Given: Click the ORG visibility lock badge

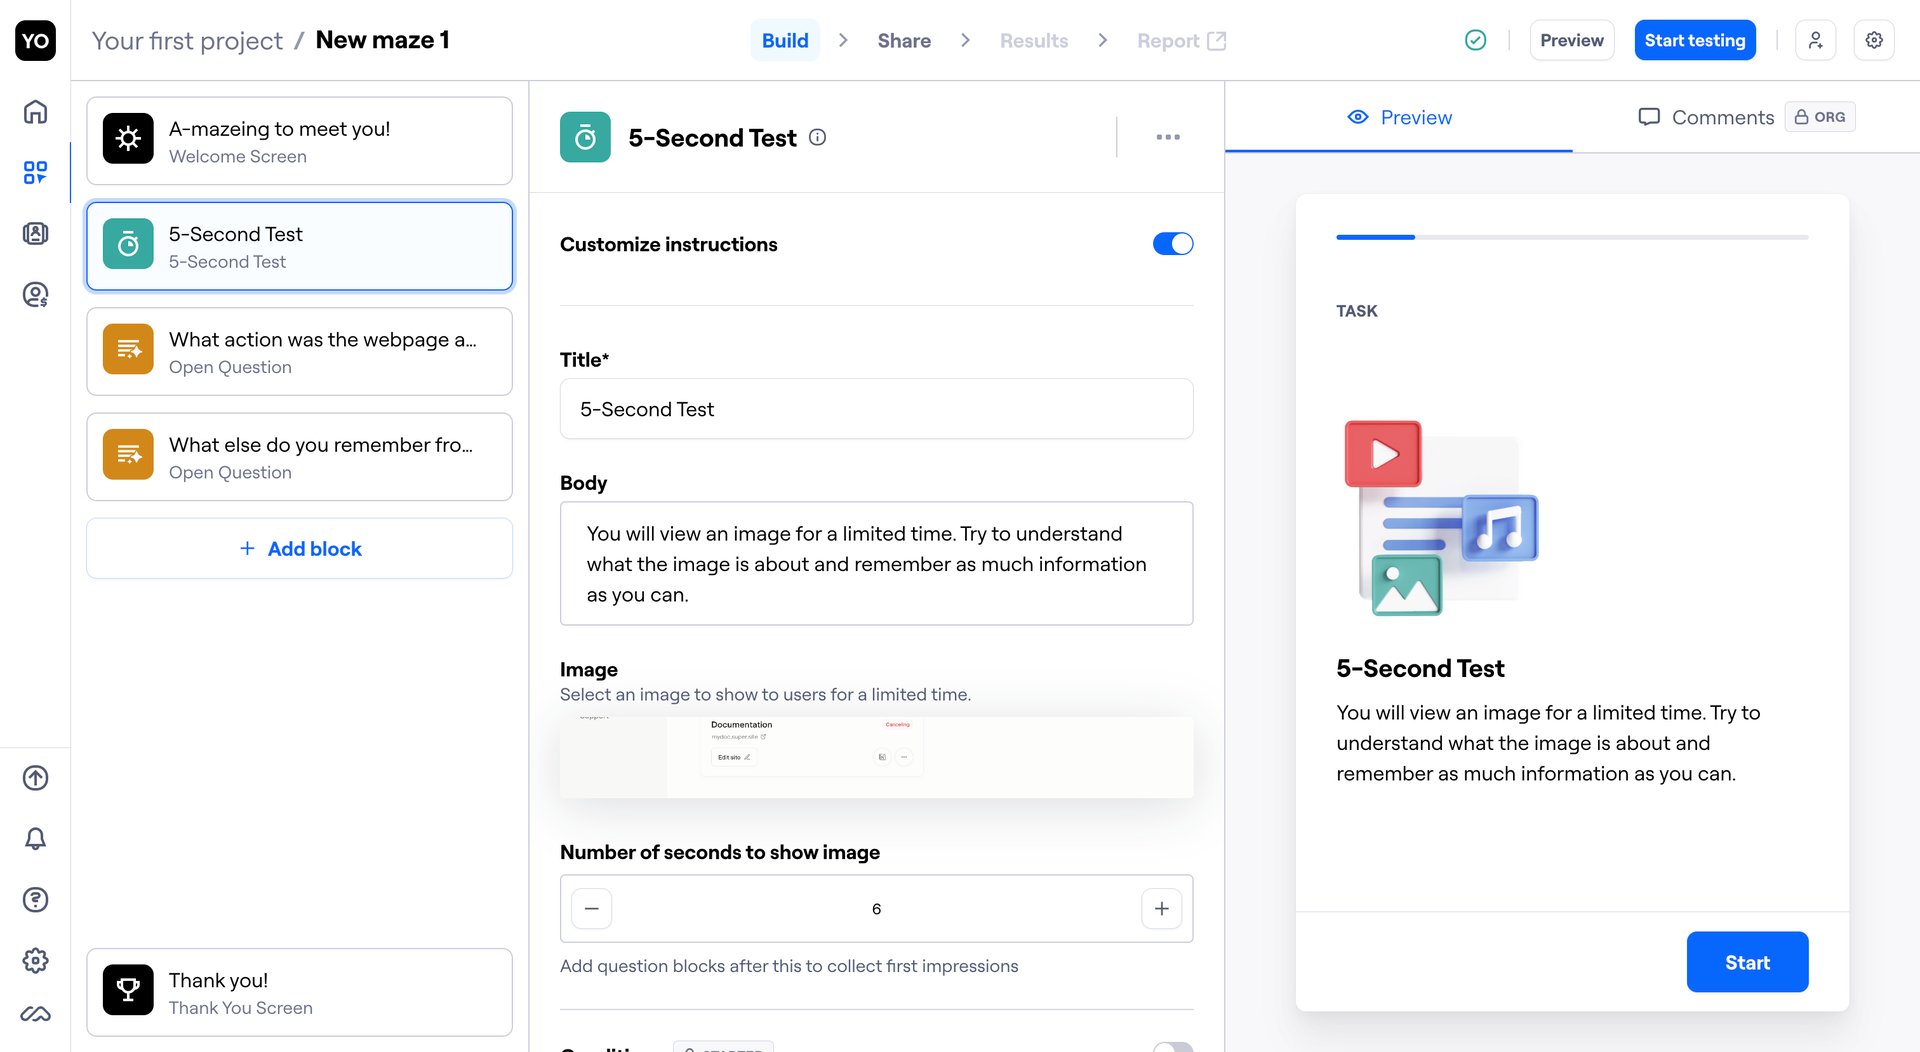Looking at the screenshot, I should (x=1819, y=116).
